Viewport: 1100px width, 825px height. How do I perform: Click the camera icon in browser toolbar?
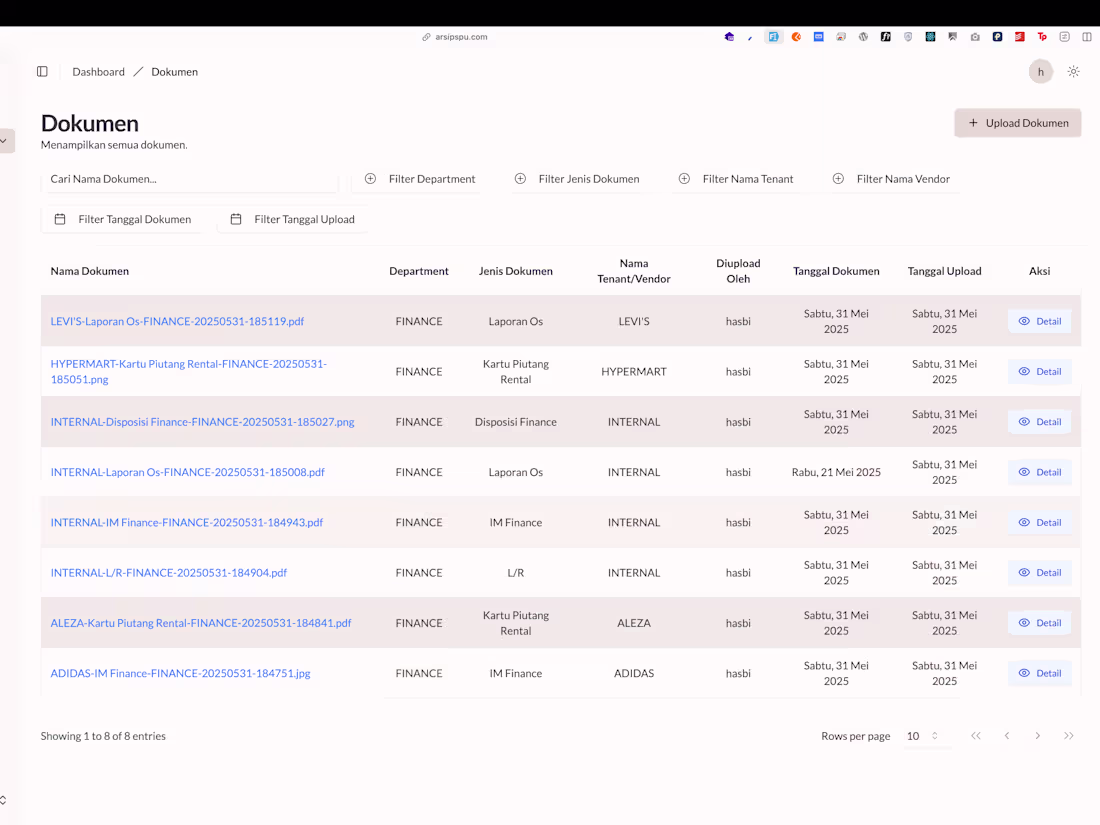tap(975, 37)
